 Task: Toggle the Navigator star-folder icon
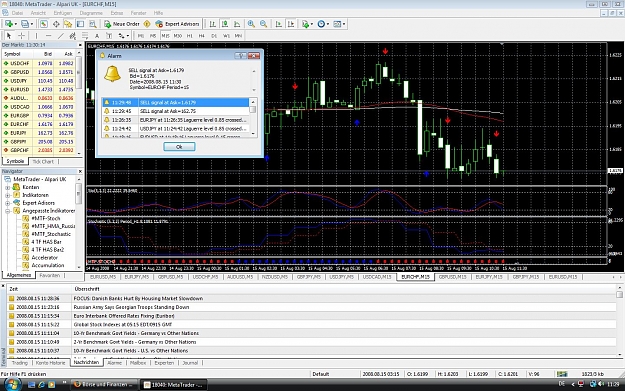[x=68, y=24]
